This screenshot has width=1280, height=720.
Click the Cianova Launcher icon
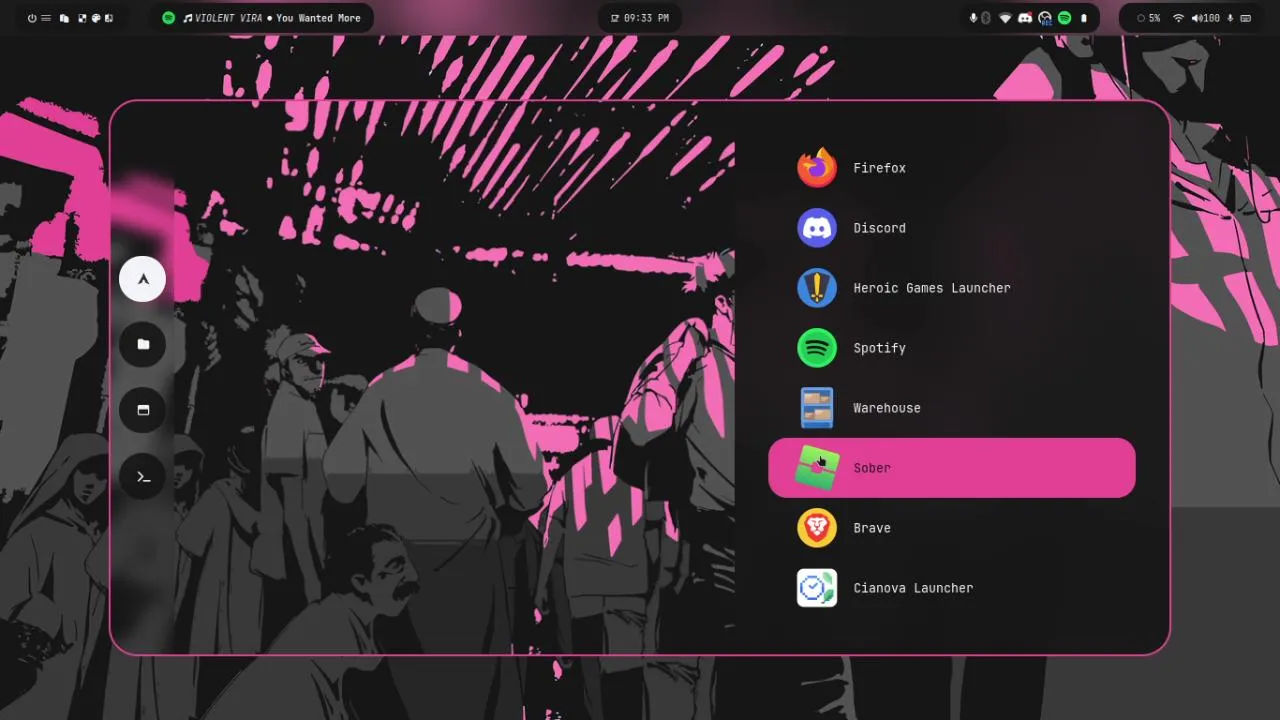pyautogui.click(x=817, y=588)
